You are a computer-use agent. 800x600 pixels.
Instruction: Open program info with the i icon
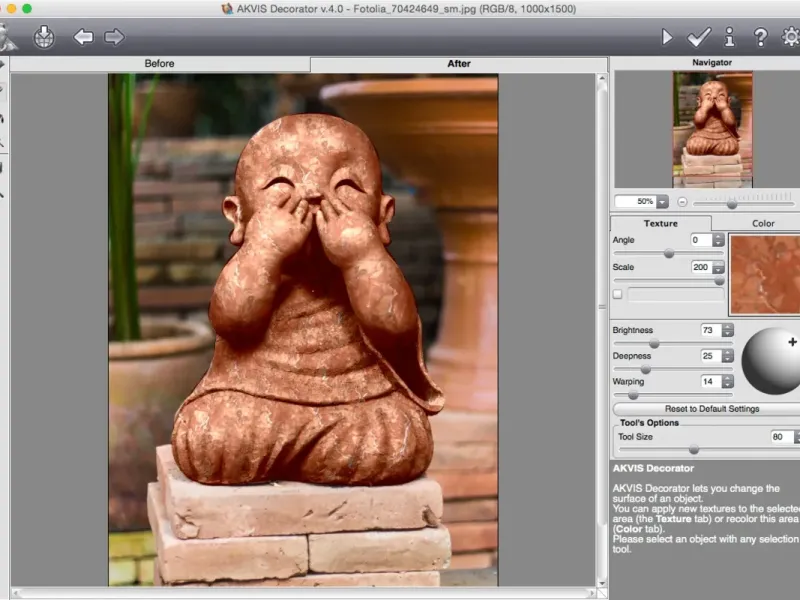pos(730,38)
